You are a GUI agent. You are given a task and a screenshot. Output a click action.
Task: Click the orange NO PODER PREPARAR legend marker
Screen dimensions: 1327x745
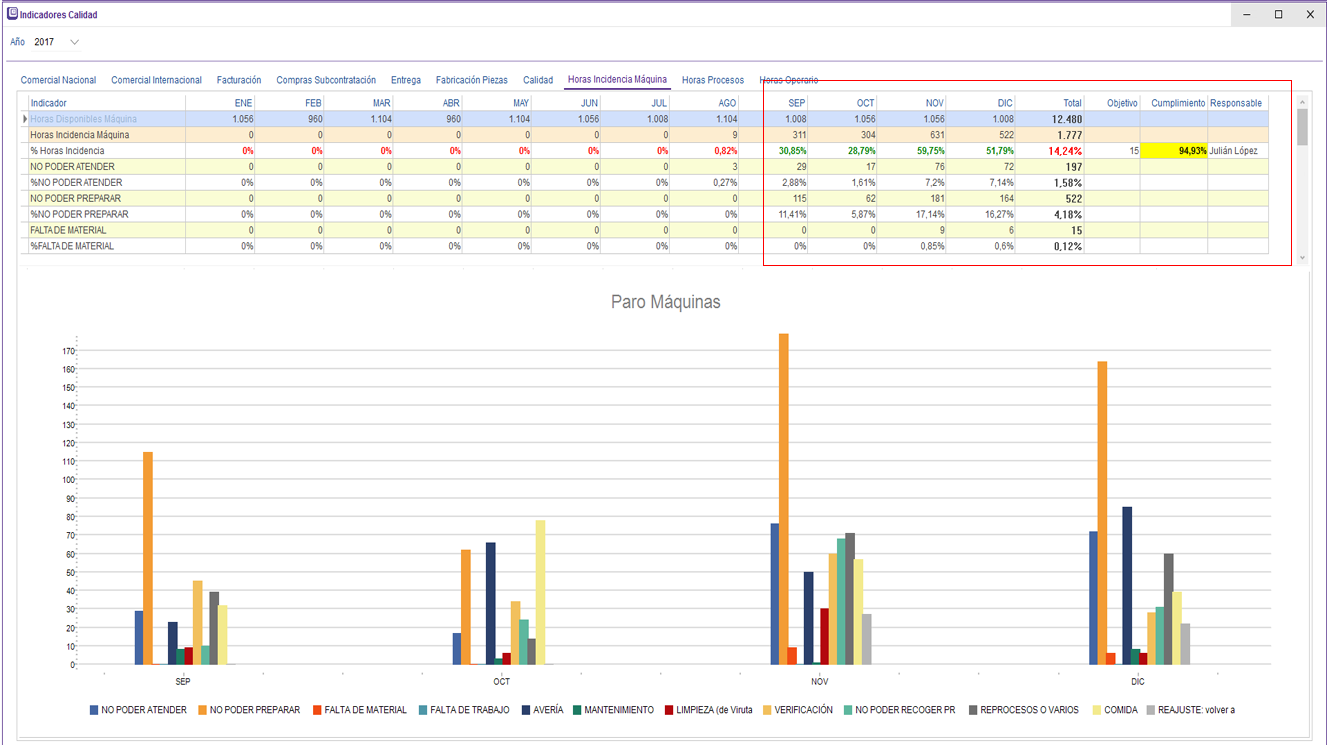point(202,710)
